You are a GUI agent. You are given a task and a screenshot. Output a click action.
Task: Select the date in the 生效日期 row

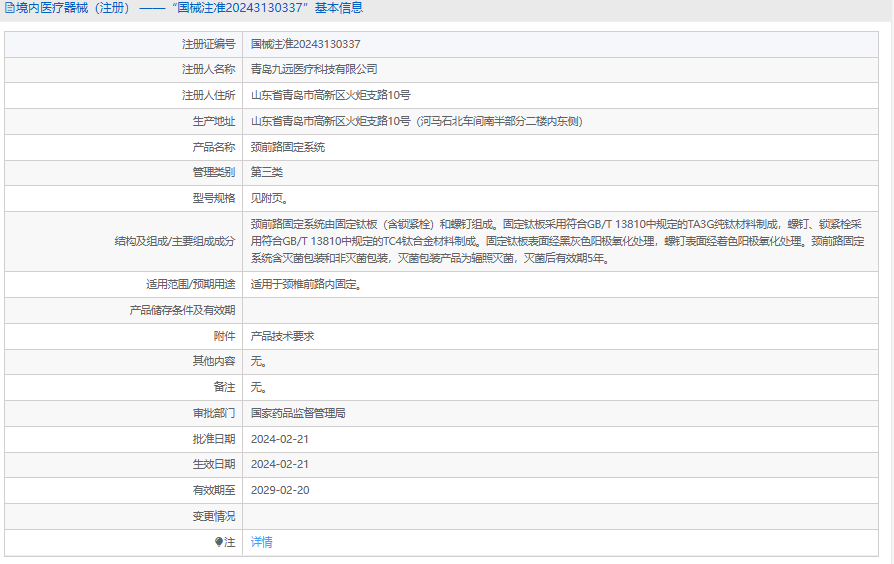(x=280, y=464)
